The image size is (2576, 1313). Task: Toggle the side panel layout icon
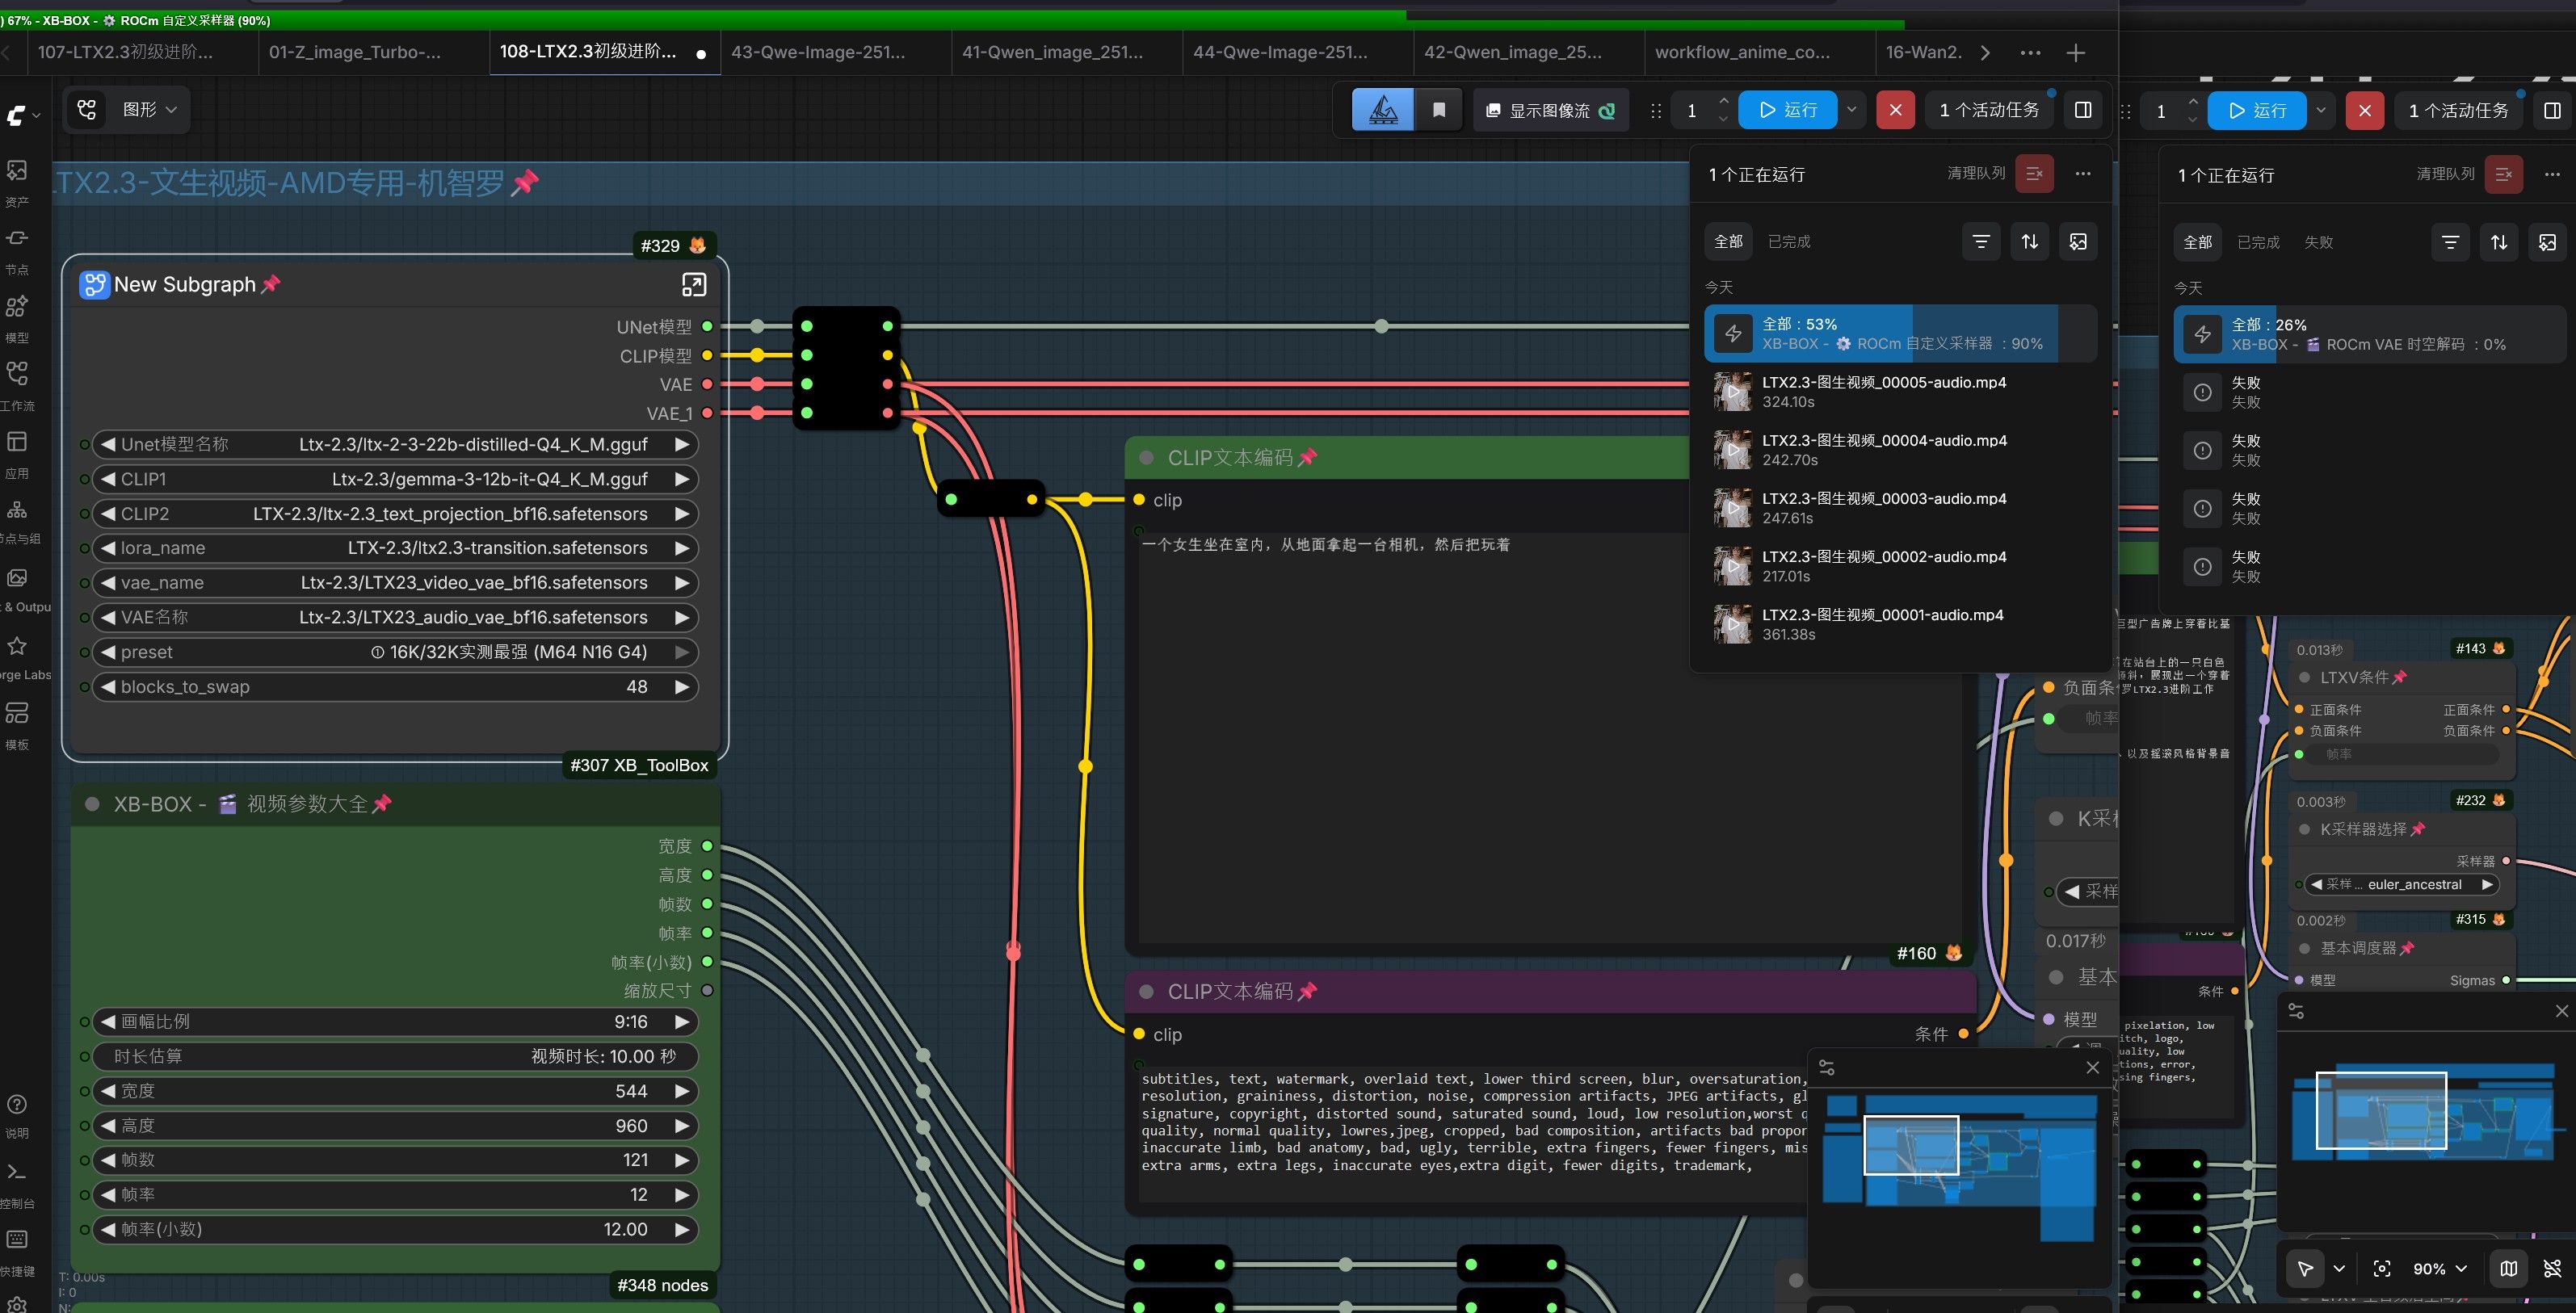click(2083, 110)
